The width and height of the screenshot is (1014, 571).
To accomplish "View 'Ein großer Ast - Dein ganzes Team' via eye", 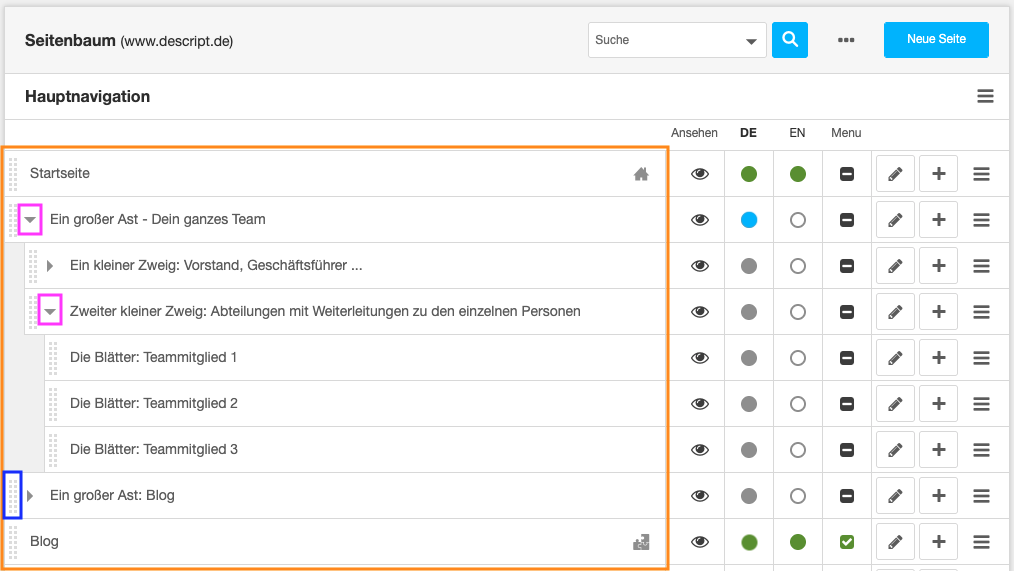I will (700, 220).
